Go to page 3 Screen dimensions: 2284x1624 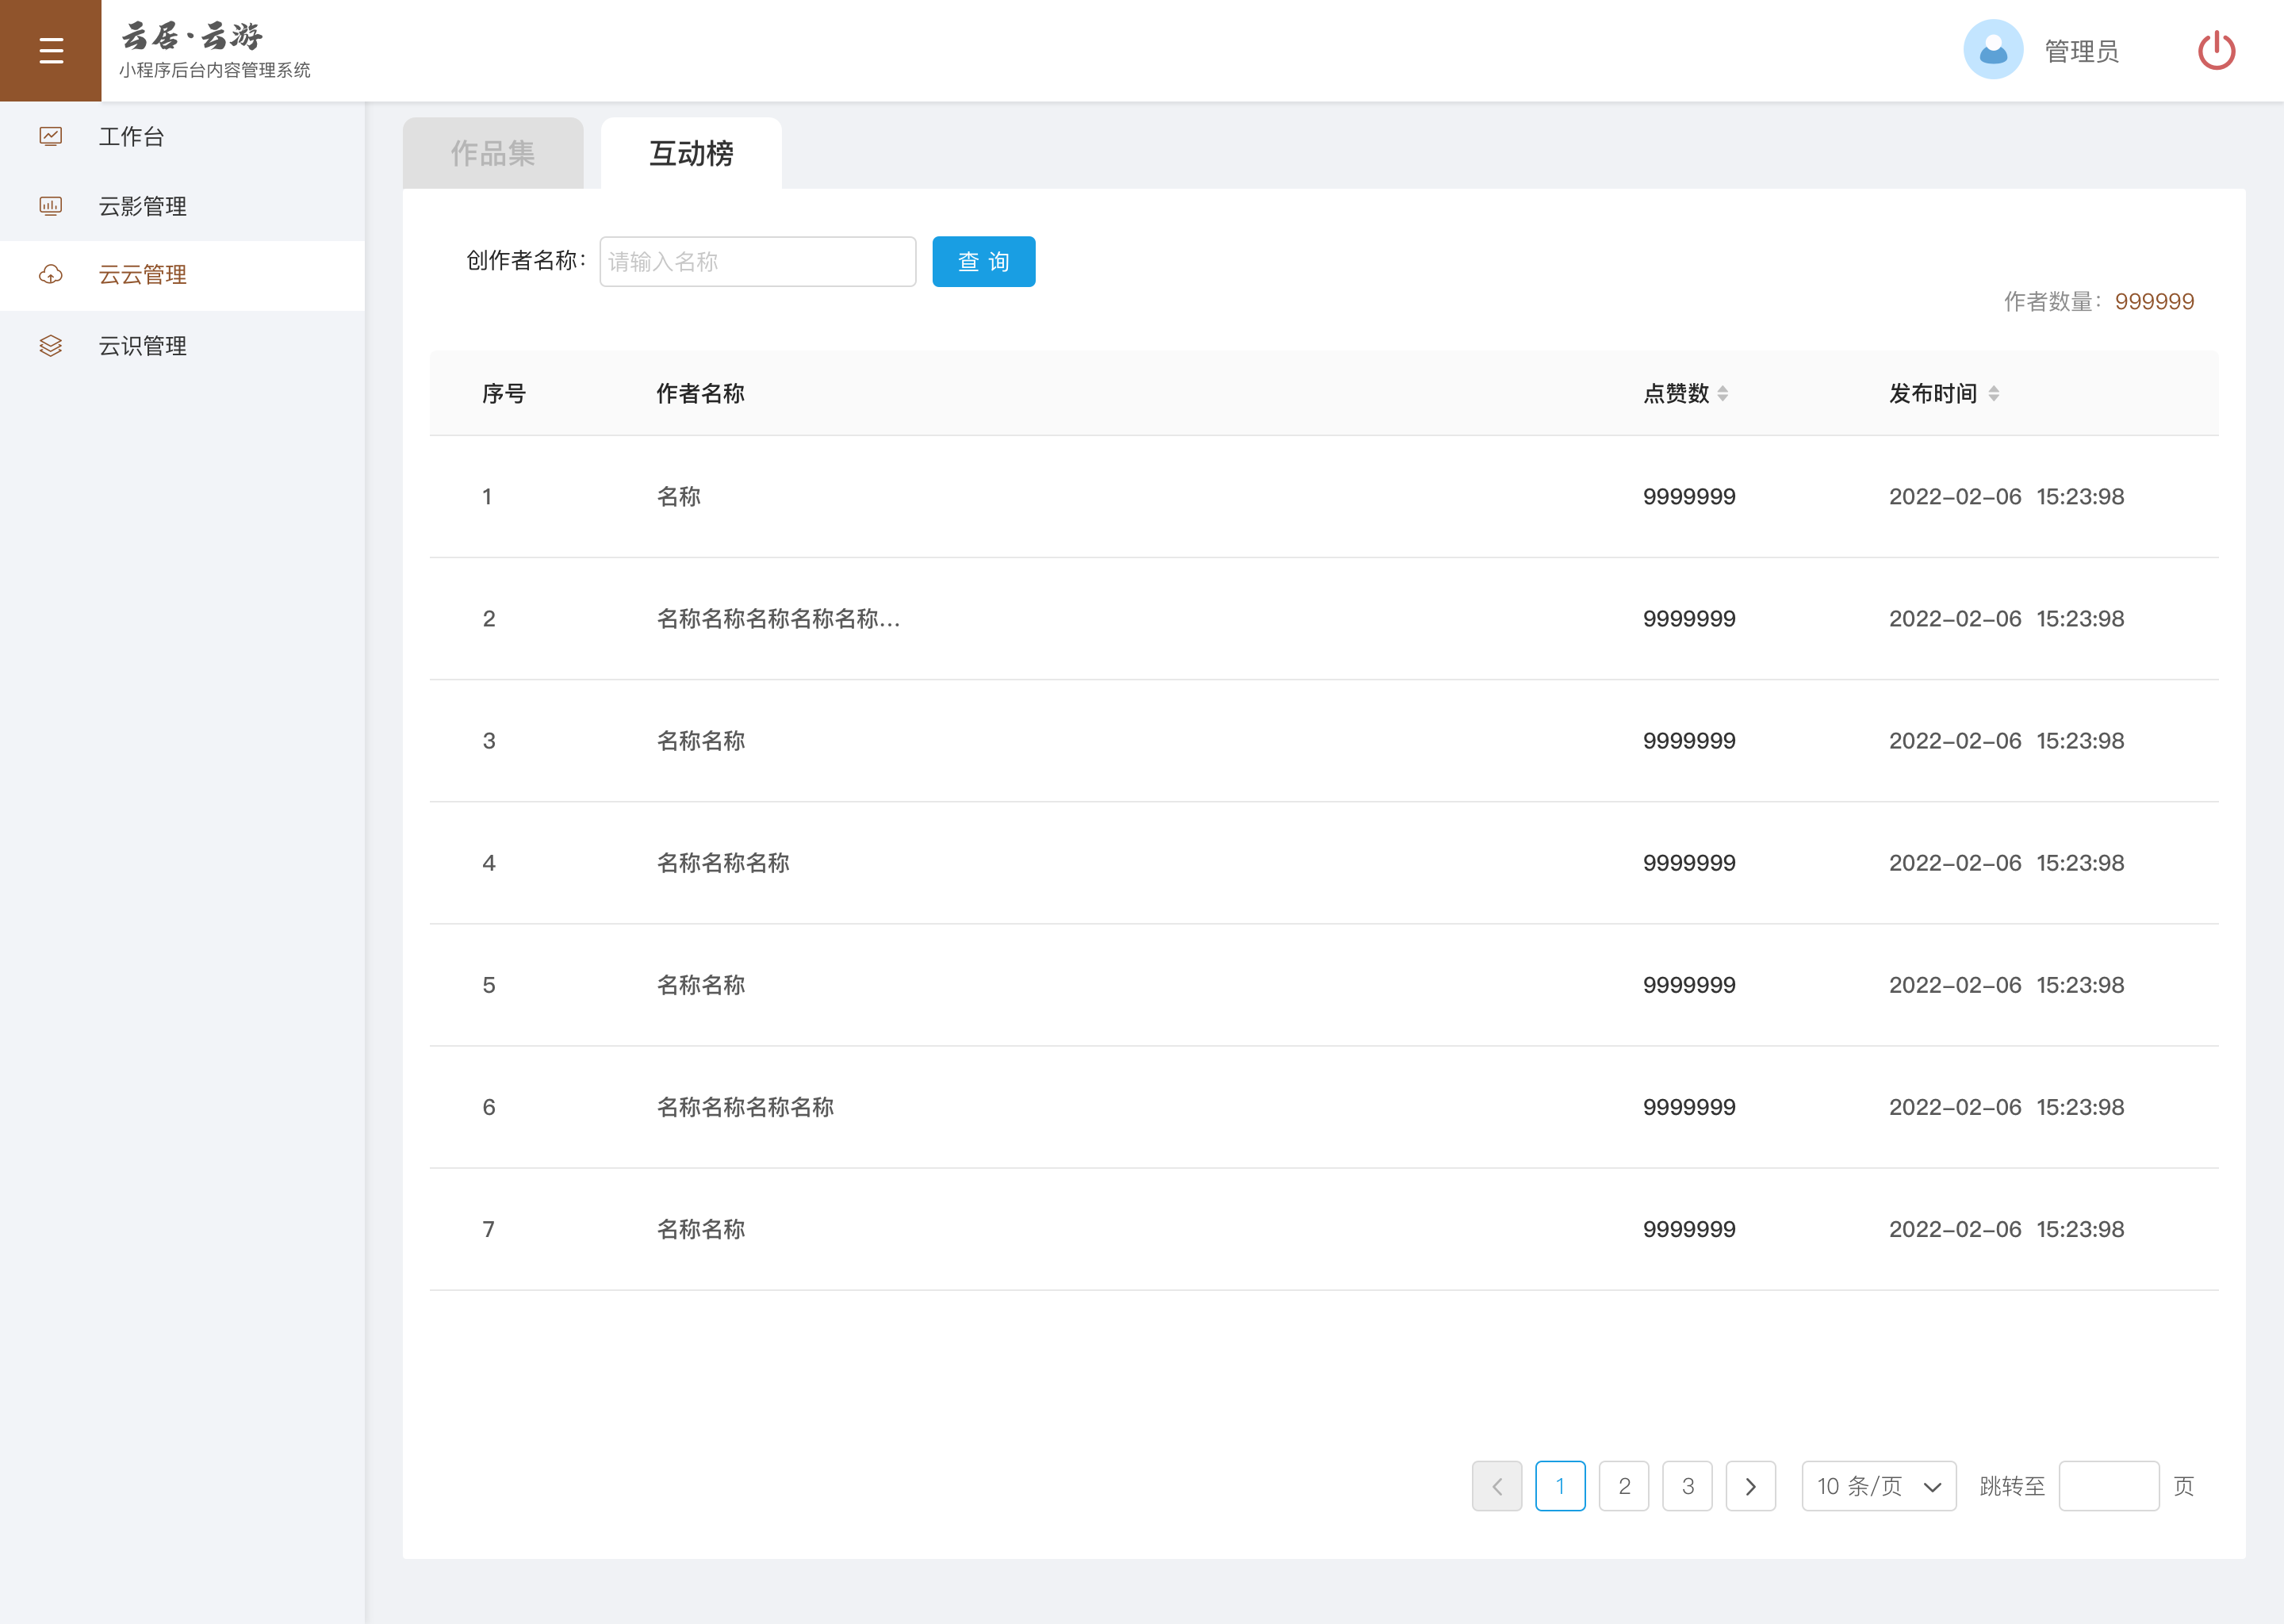click(x=1687, y=1486)
